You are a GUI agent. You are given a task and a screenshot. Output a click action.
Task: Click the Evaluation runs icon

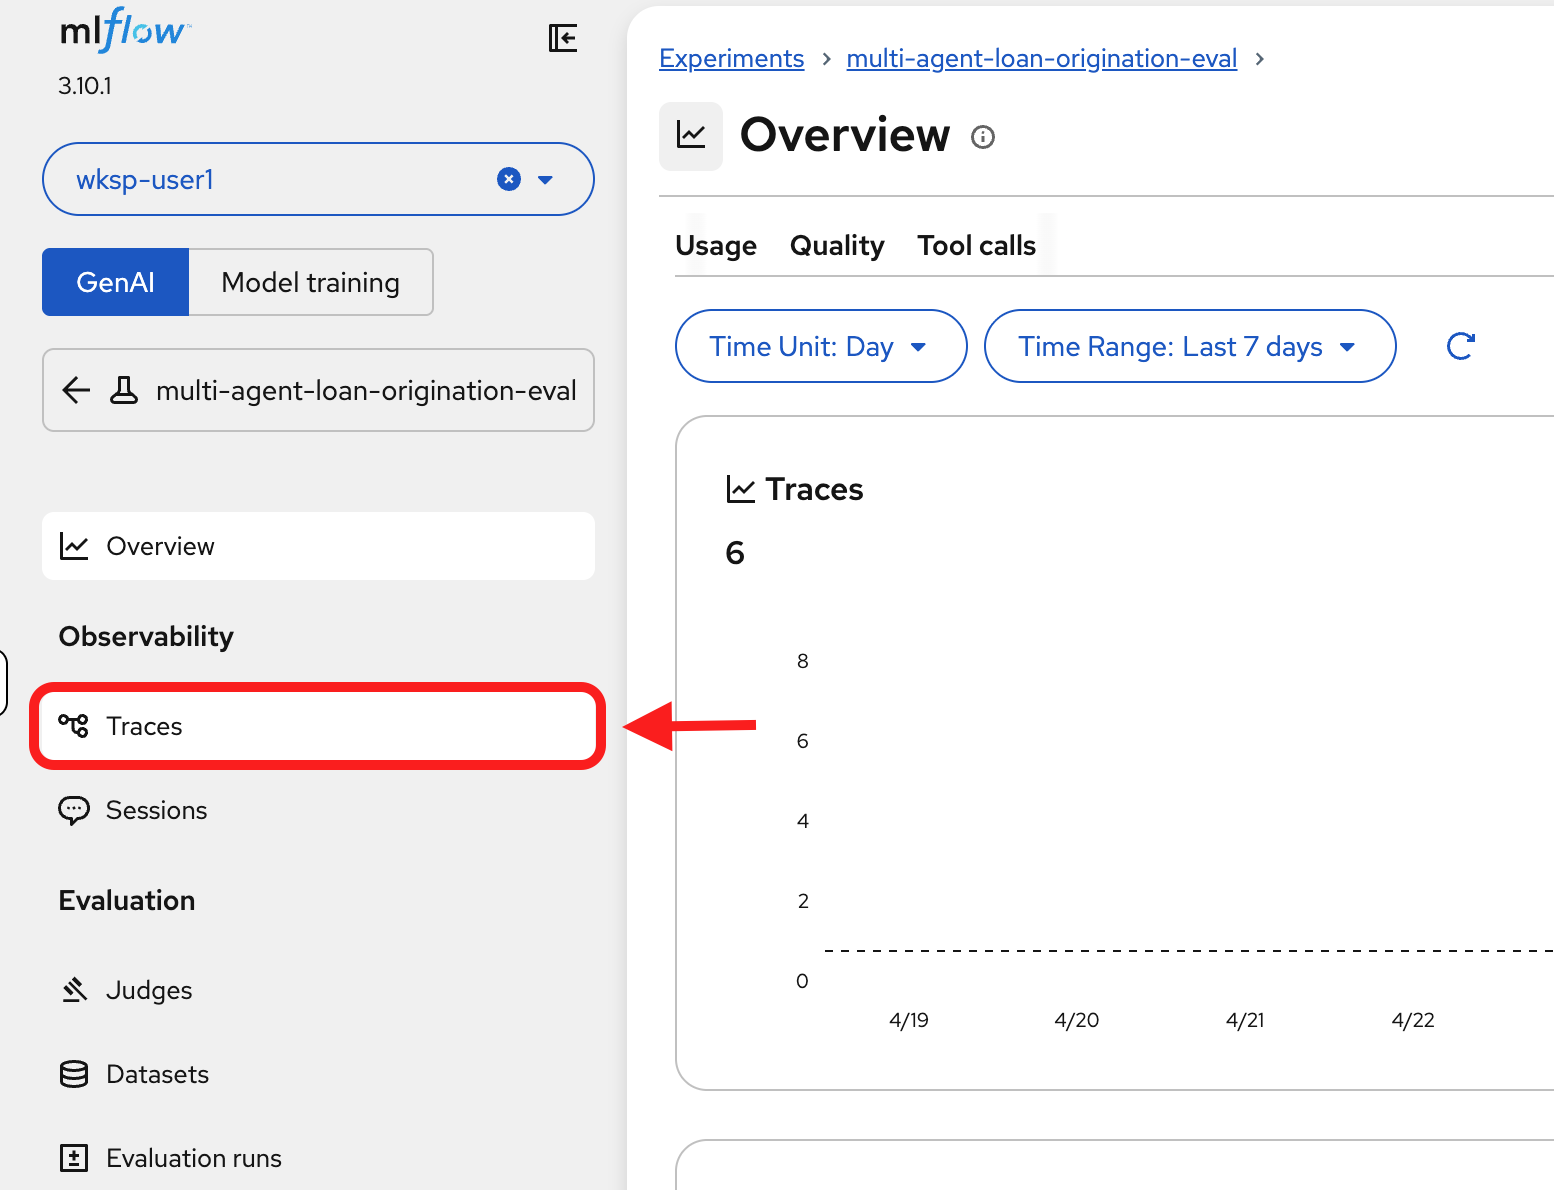(74, 1158)
